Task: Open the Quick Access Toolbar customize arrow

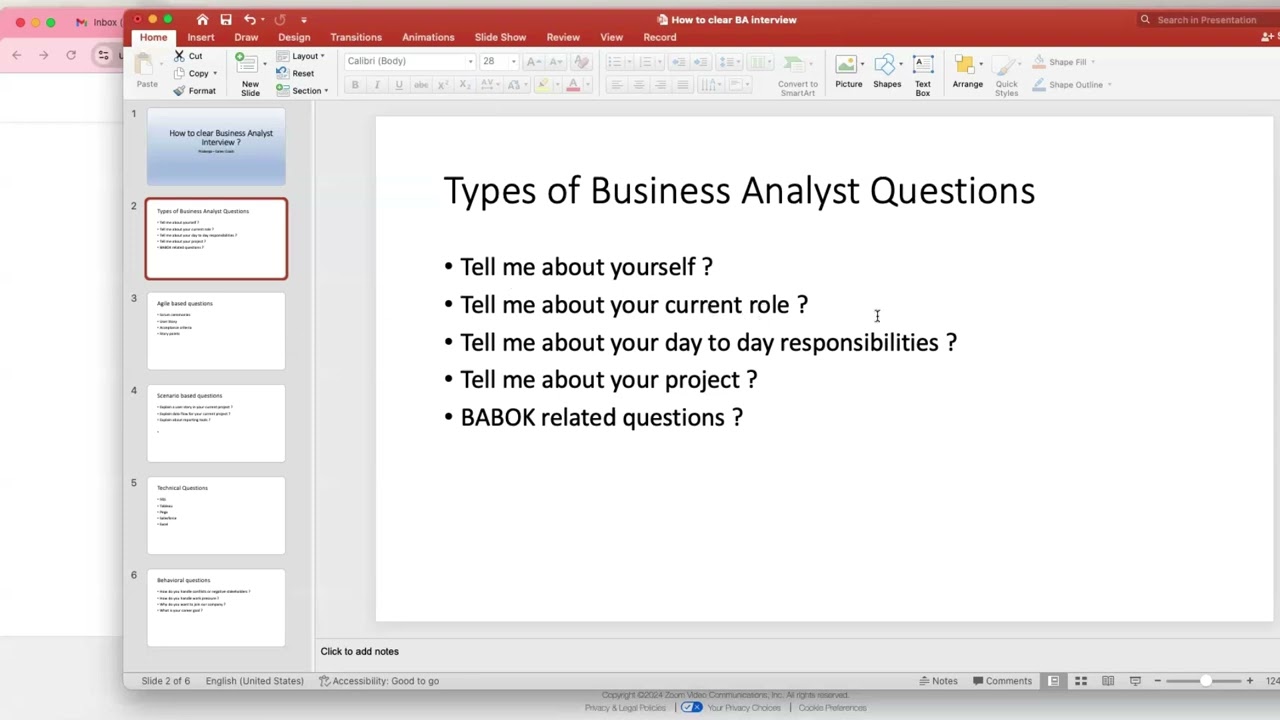Action: coord(304,20)
